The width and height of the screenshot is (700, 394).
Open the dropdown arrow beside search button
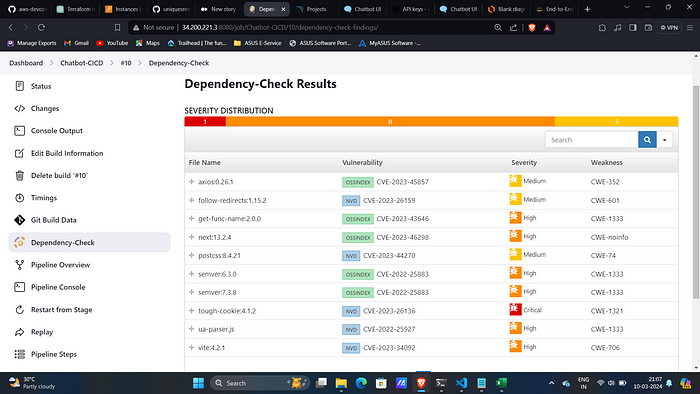pos(665,140)
